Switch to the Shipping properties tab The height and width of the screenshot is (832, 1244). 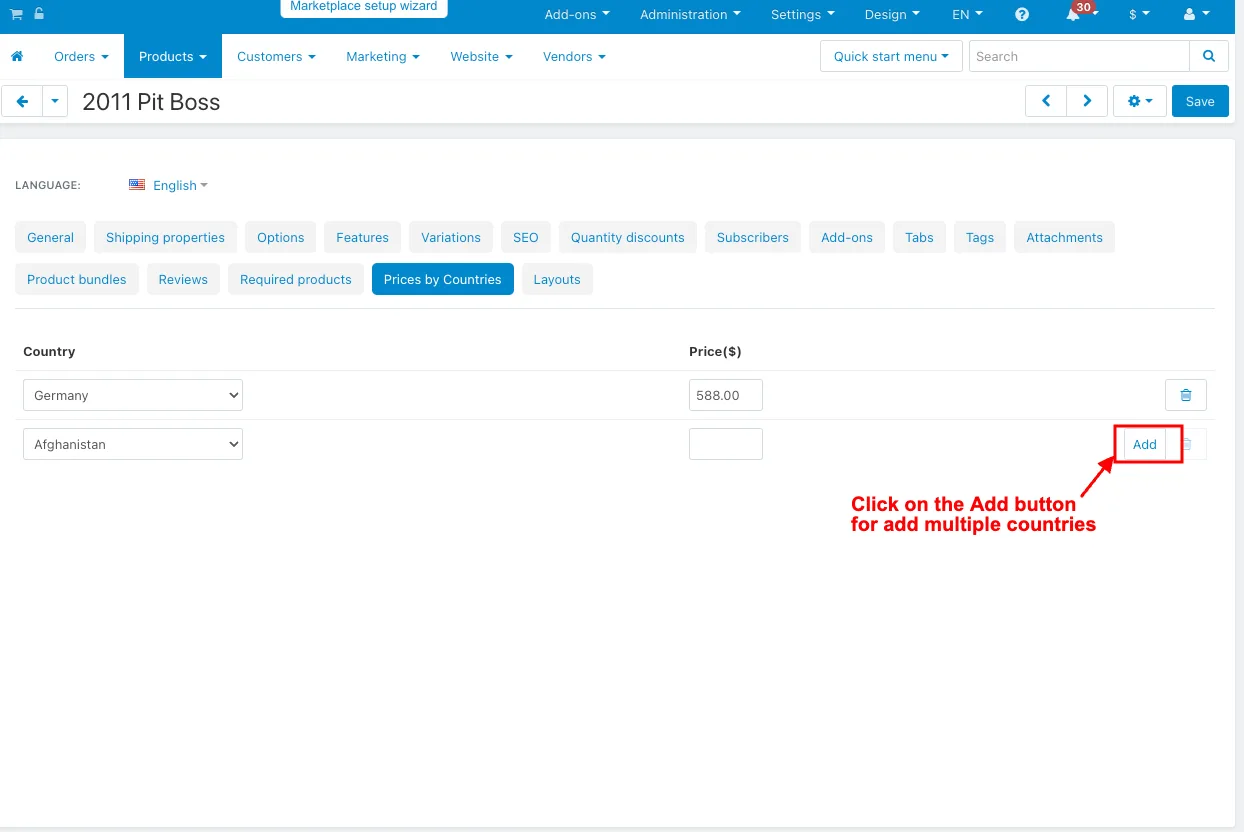165,237
